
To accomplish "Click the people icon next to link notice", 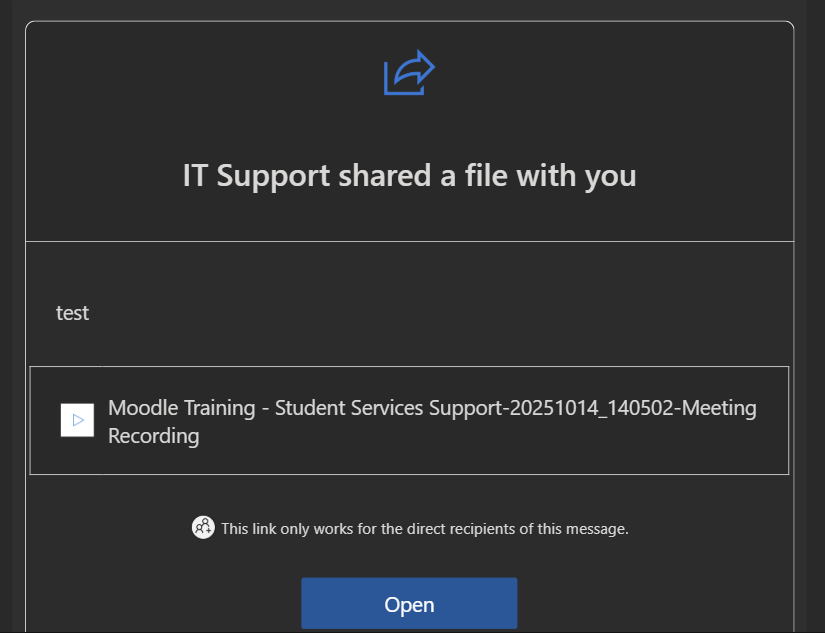I will tap(203, 527).
